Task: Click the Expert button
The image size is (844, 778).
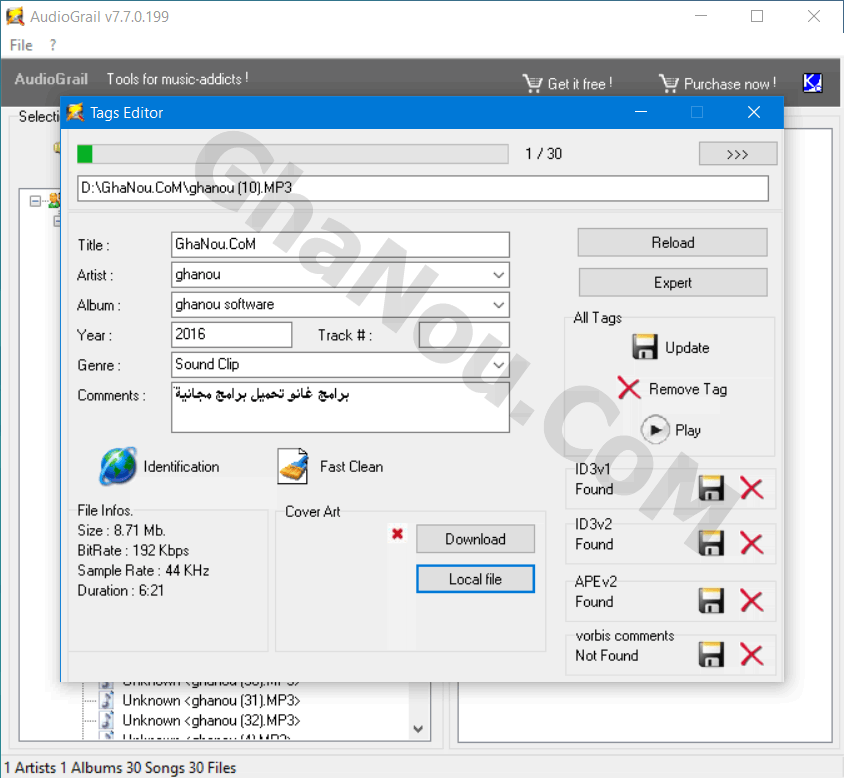Action: 673,282
